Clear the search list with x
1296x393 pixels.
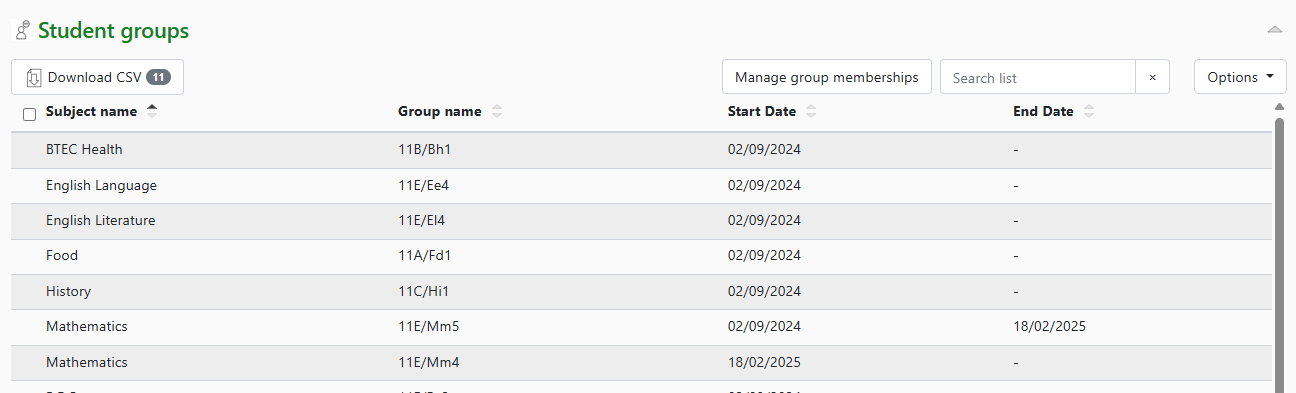pos(1152,77)
